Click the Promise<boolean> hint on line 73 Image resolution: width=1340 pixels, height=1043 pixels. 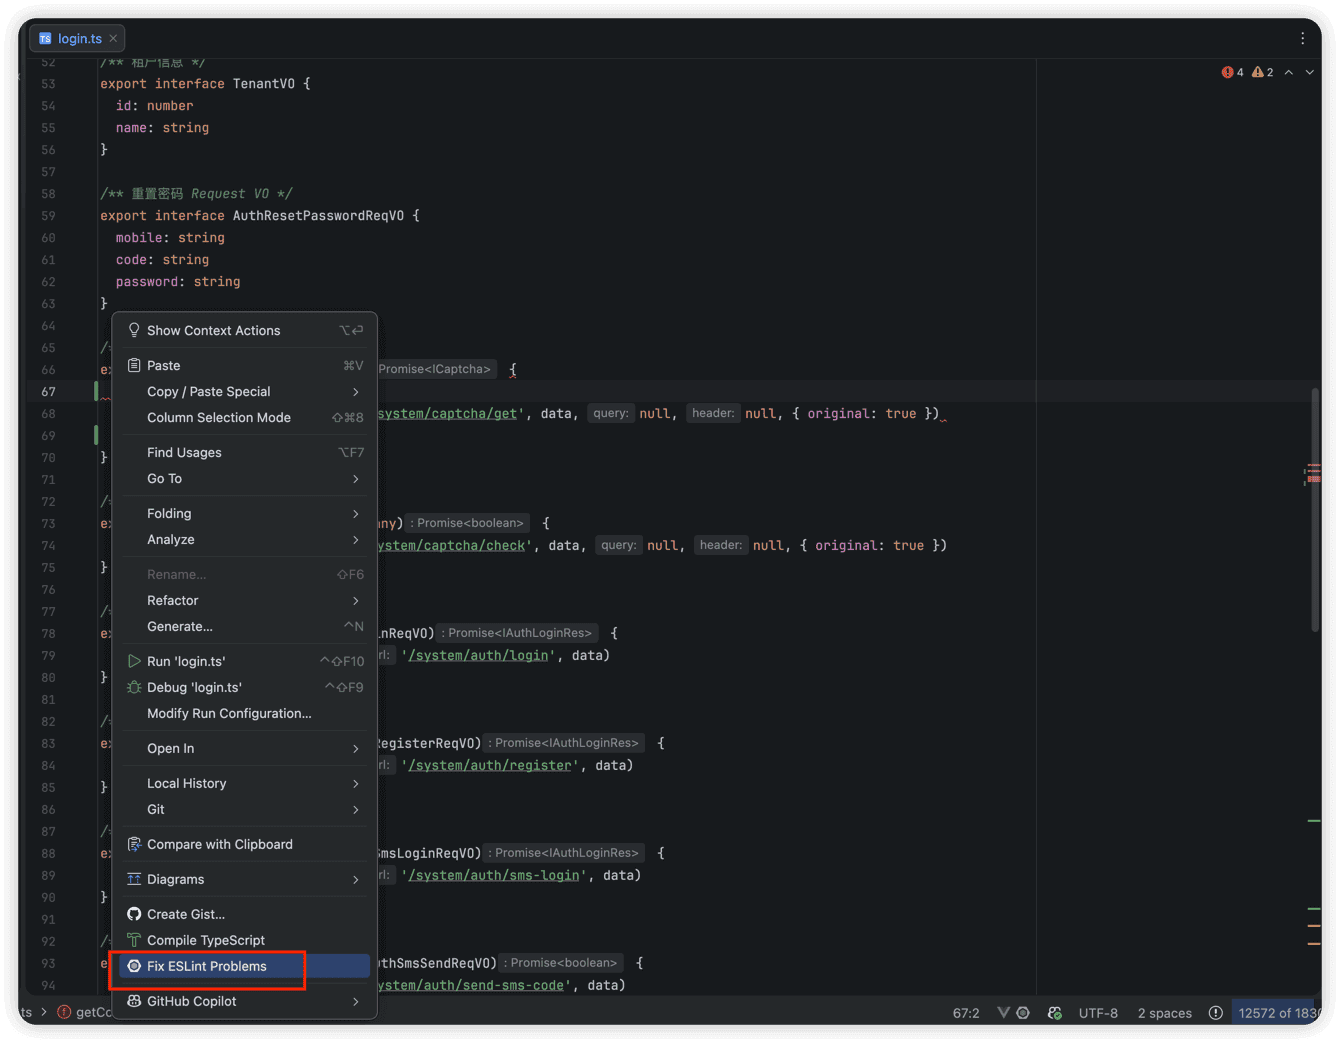point(470,523)
